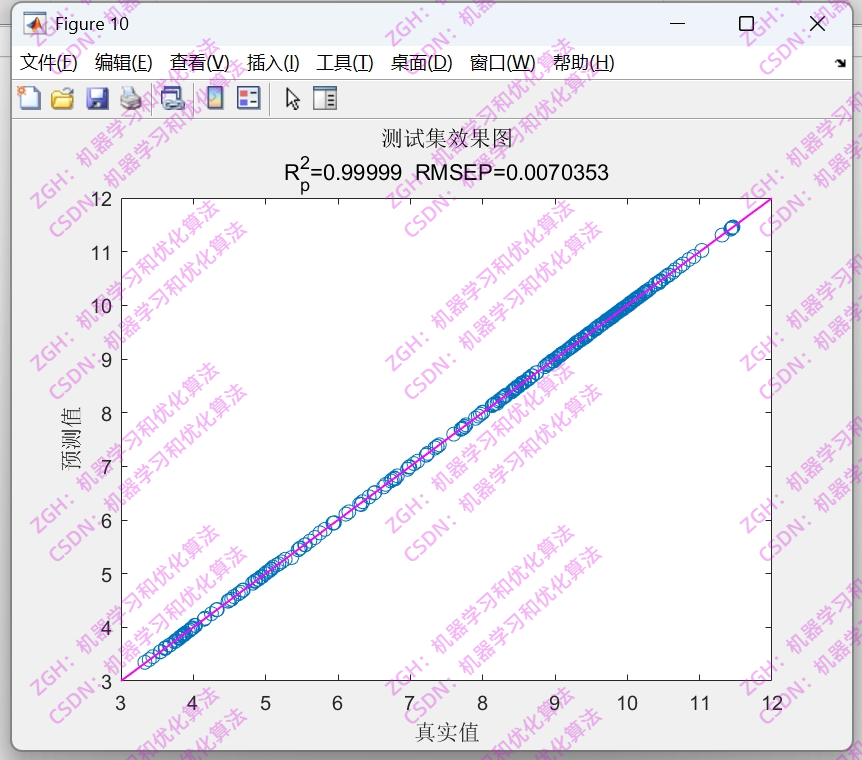Maximize the Figure 10 window
Image resolution: width=862 pixels, height=760 pixels.
tap(747, 24)
